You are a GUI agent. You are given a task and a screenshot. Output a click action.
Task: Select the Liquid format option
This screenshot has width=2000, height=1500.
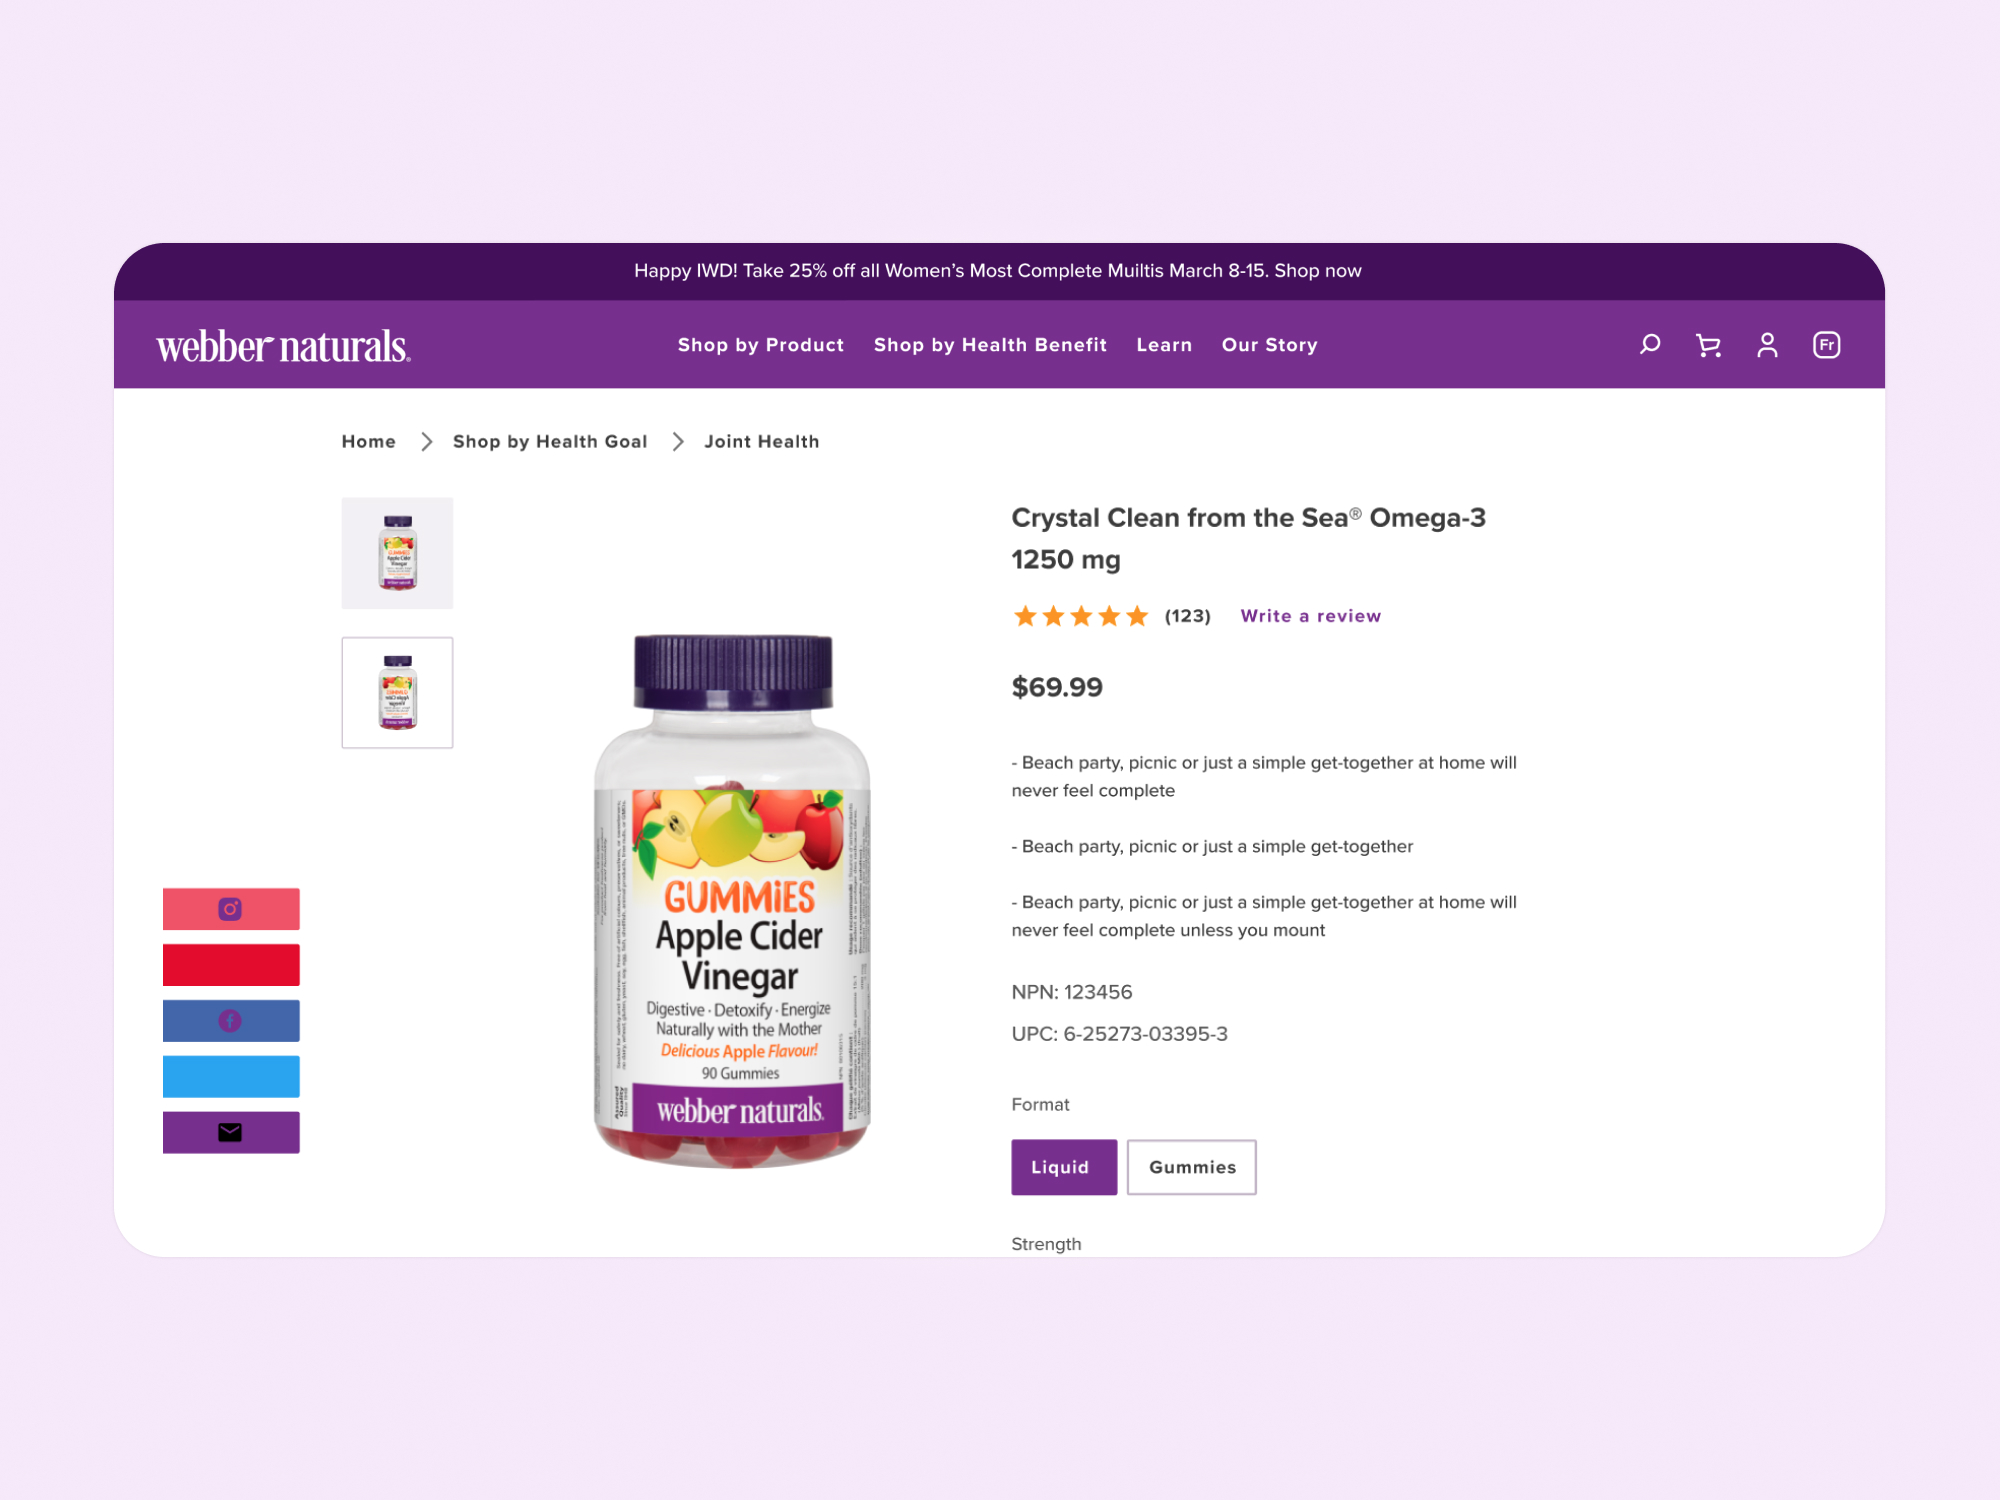coord(1064,1167)
